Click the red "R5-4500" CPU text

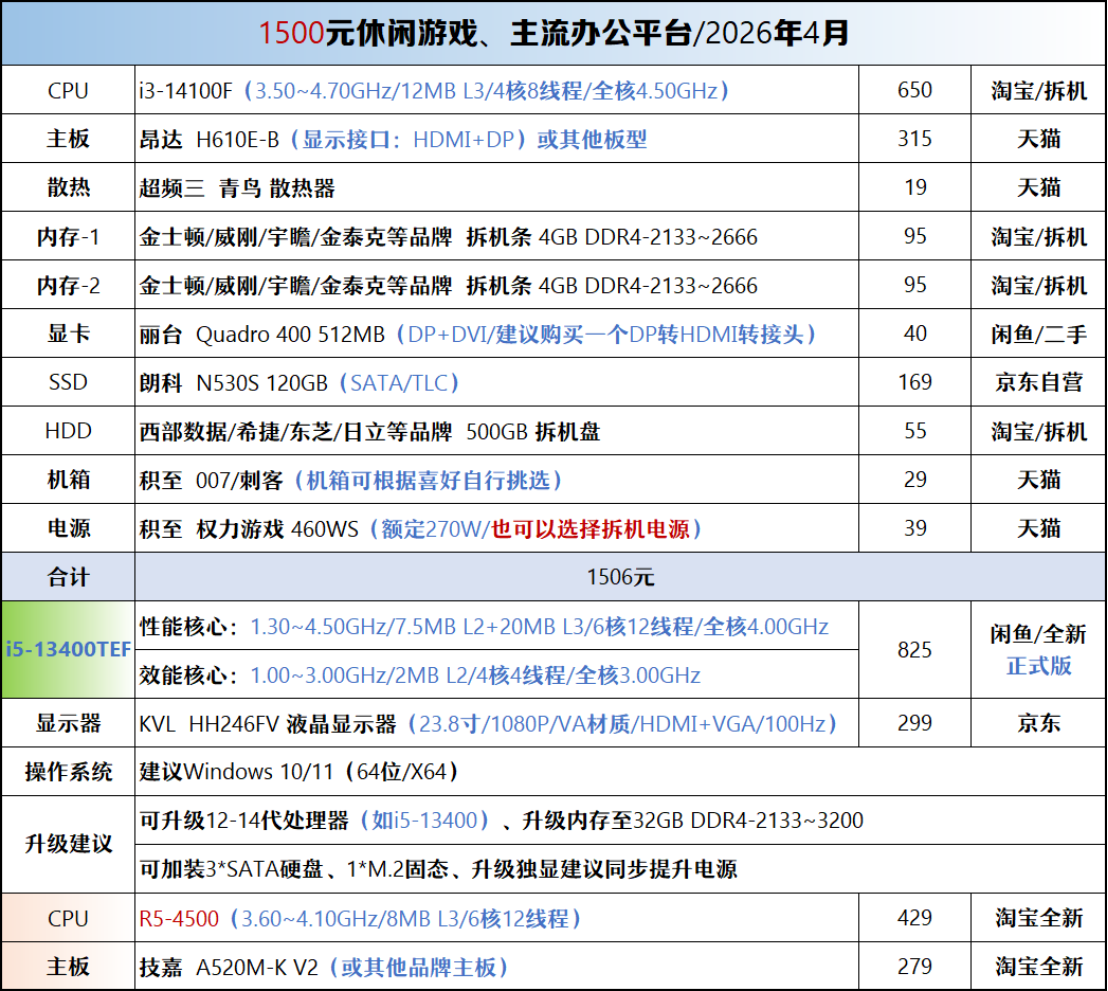click(179, 918)
